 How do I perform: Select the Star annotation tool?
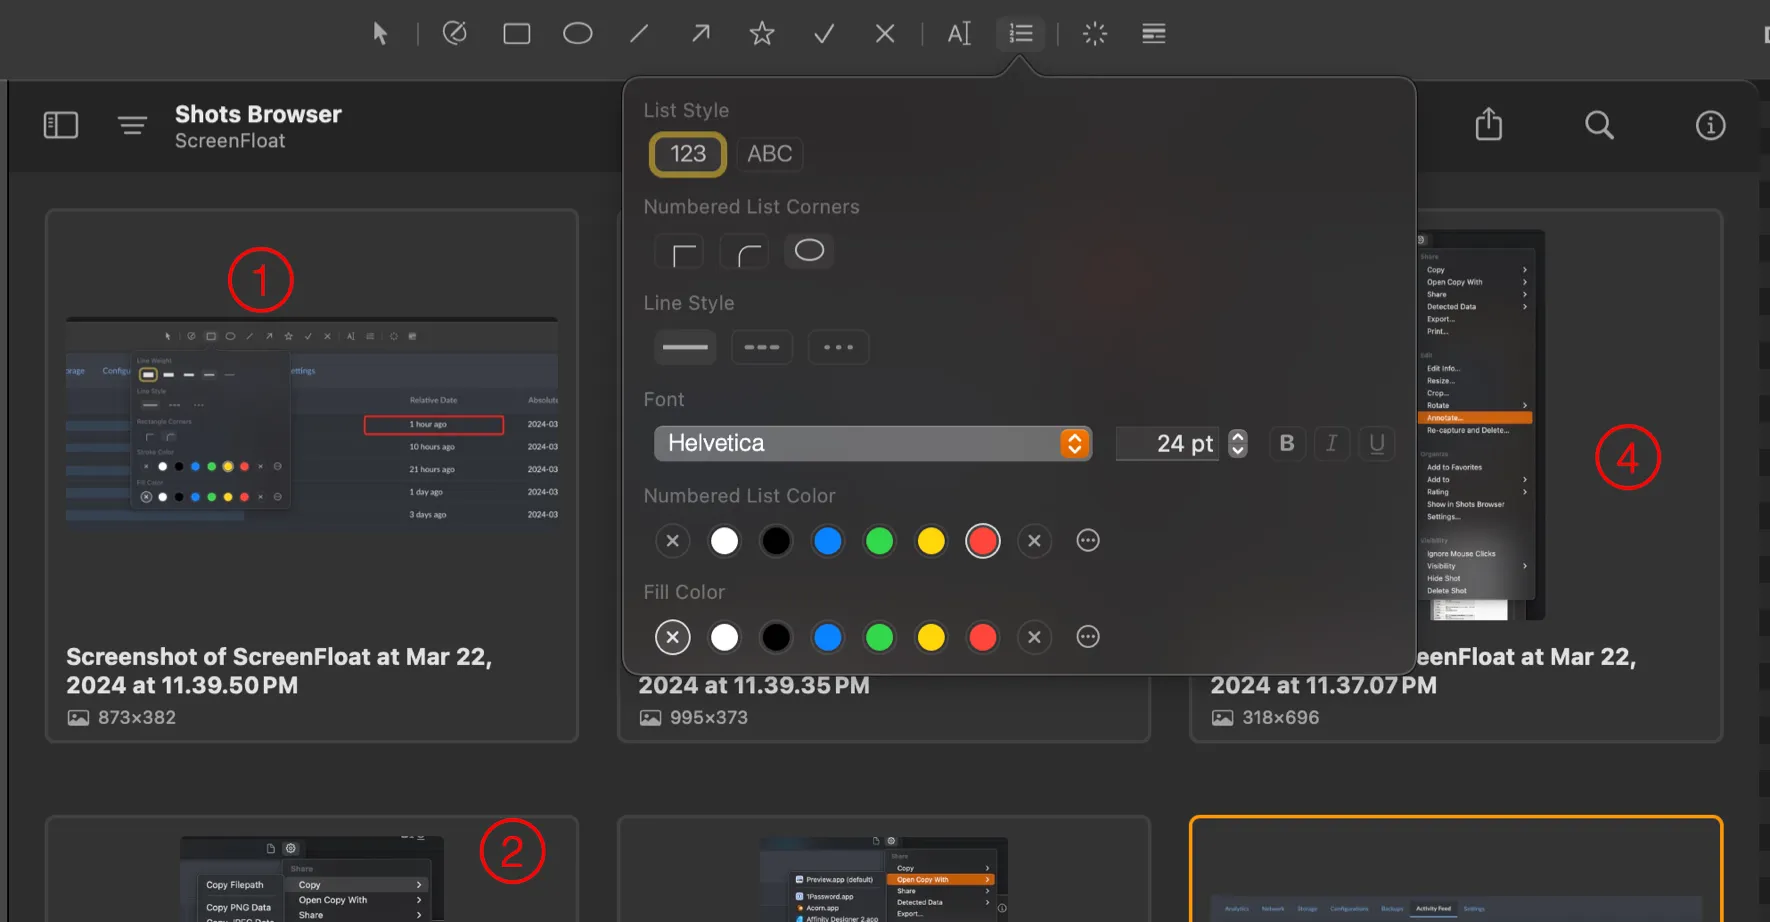[761, 33]
